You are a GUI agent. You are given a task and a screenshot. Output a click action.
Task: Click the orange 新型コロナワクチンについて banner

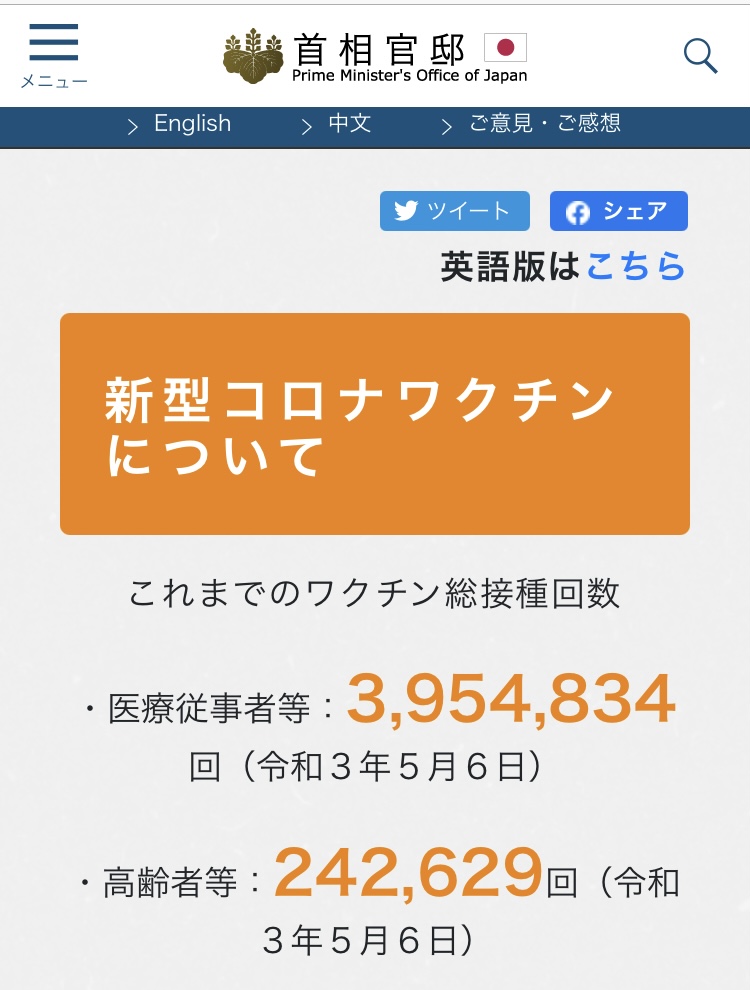(x=375, y=424)
